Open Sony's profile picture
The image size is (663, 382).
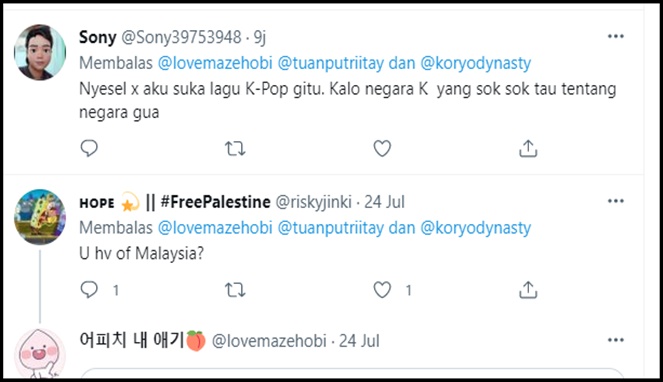click(40, 52)
